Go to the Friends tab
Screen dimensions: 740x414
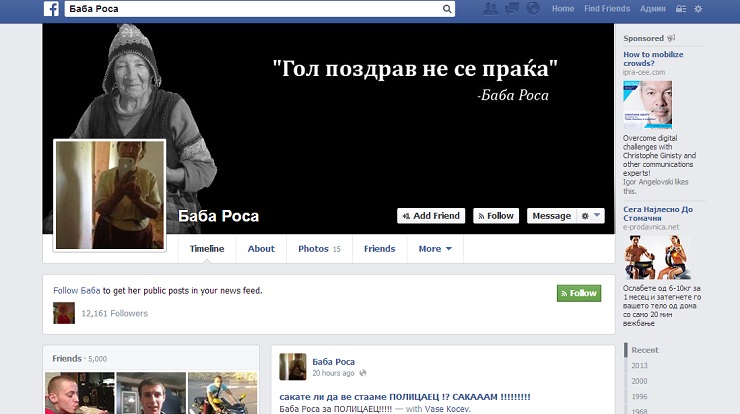point(379,249)
